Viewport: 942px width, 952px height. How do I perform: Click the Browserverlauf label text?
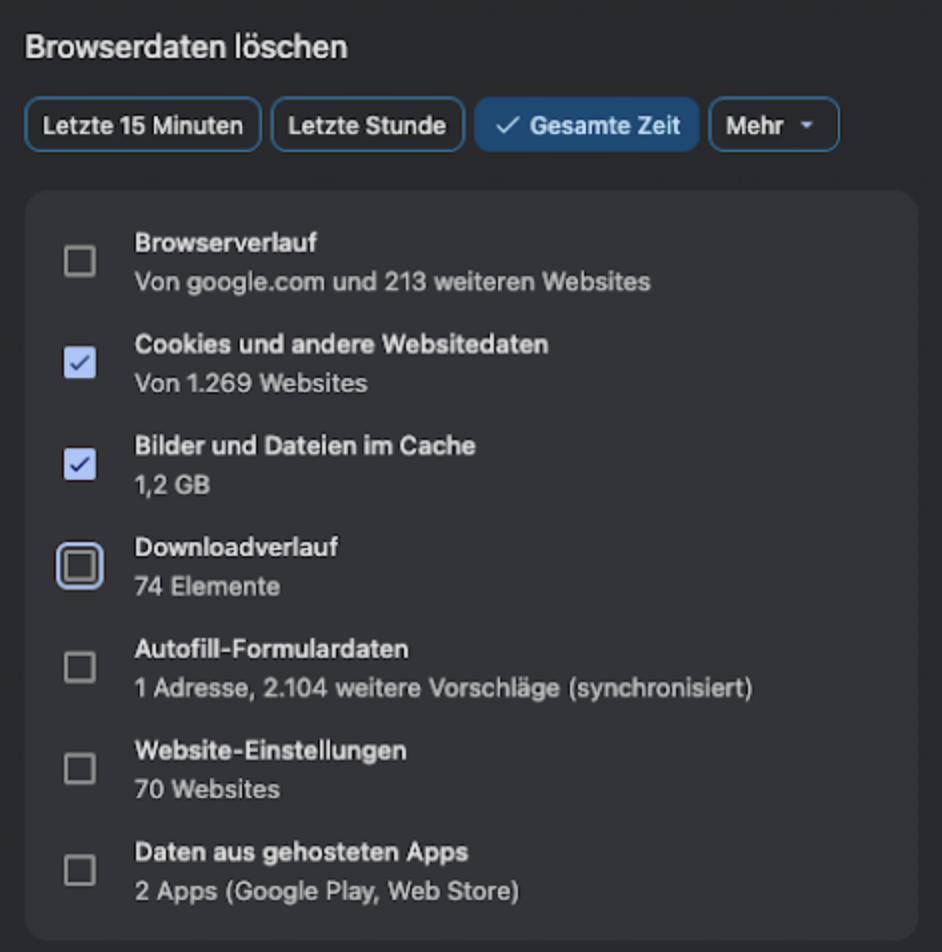[226, 243]
